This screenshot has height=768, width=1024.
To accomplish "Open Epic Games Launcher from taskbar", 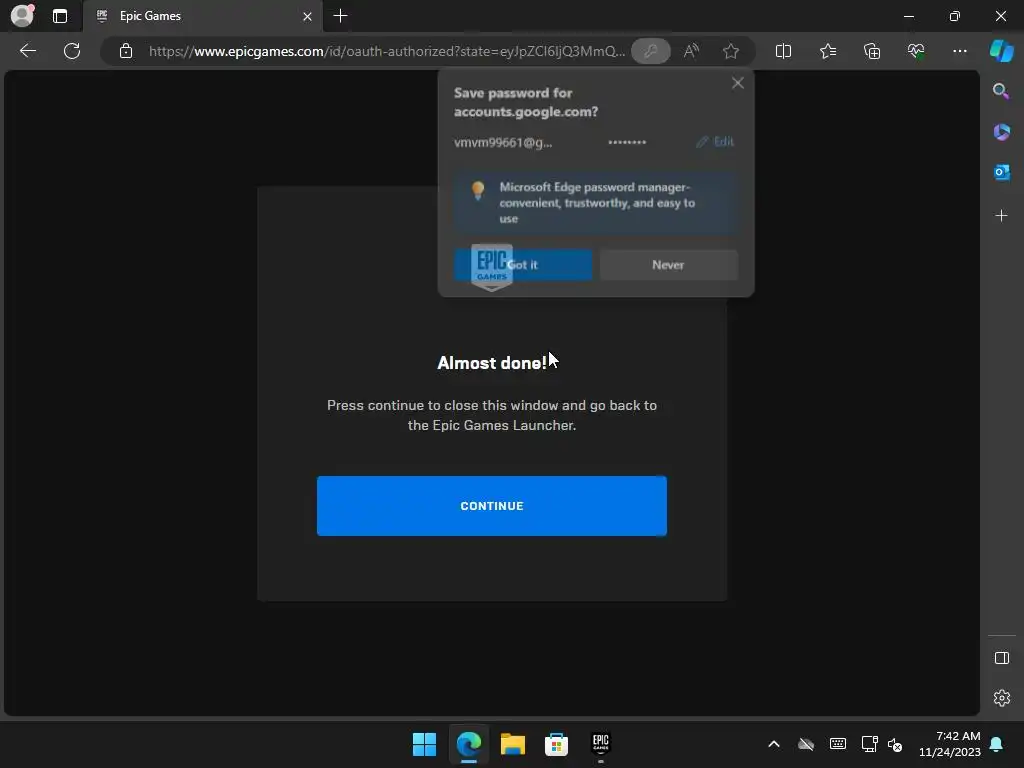I will coord(601,743).
